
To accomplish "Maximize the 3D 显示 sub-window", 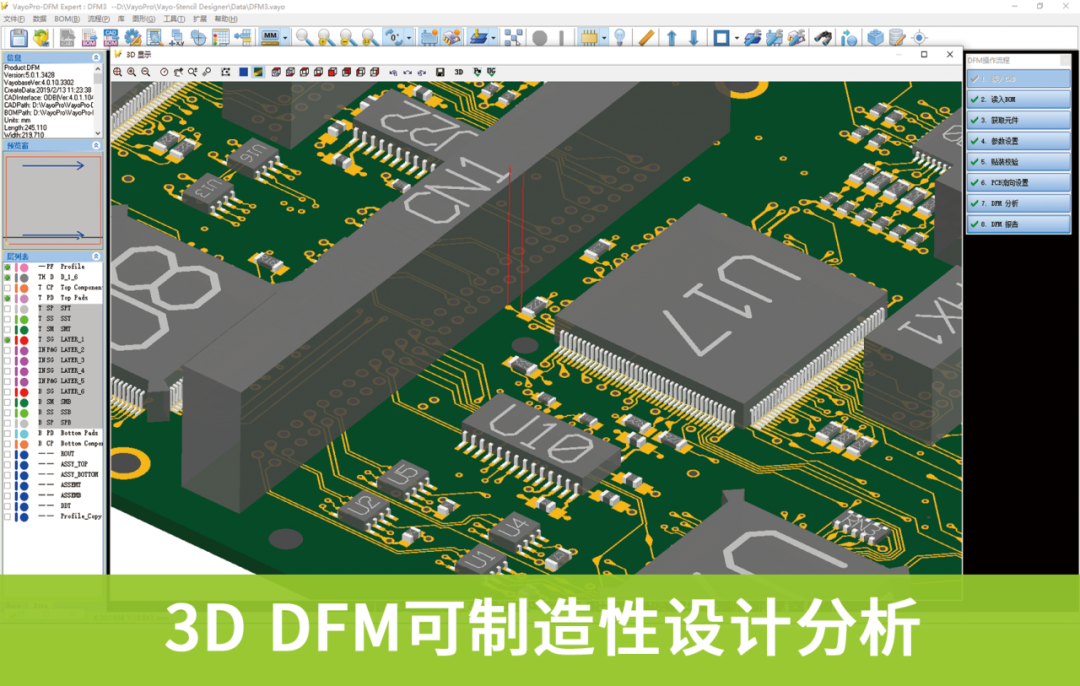I will (x=924, y=54).
